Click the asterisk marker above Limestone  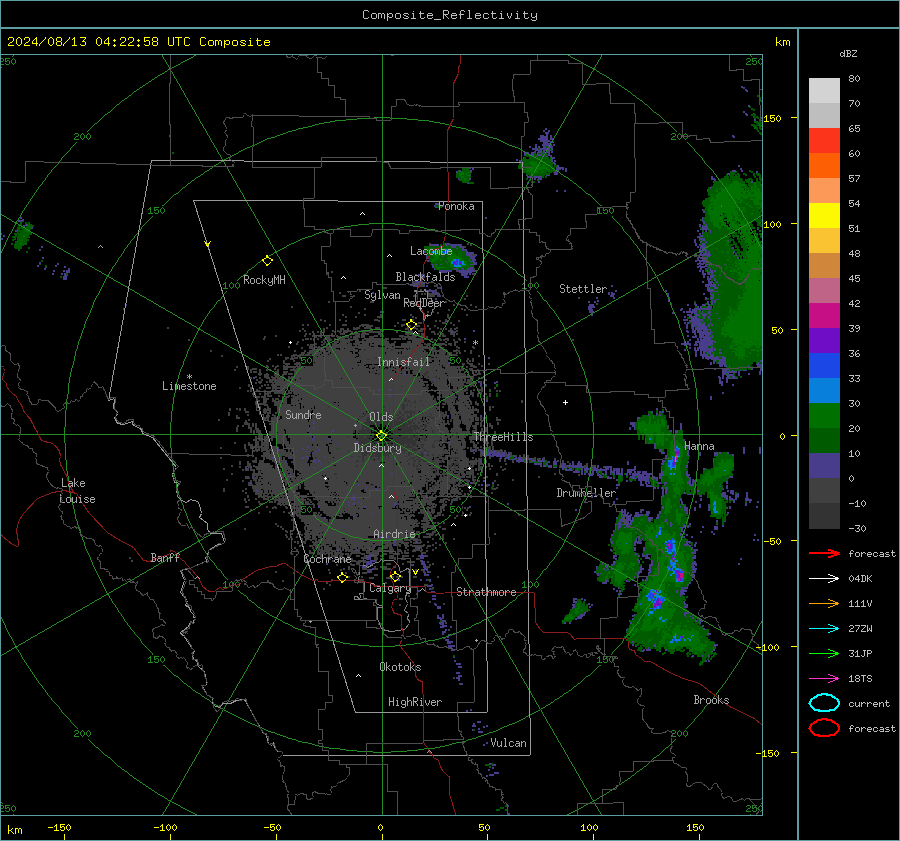pos(189,377)
